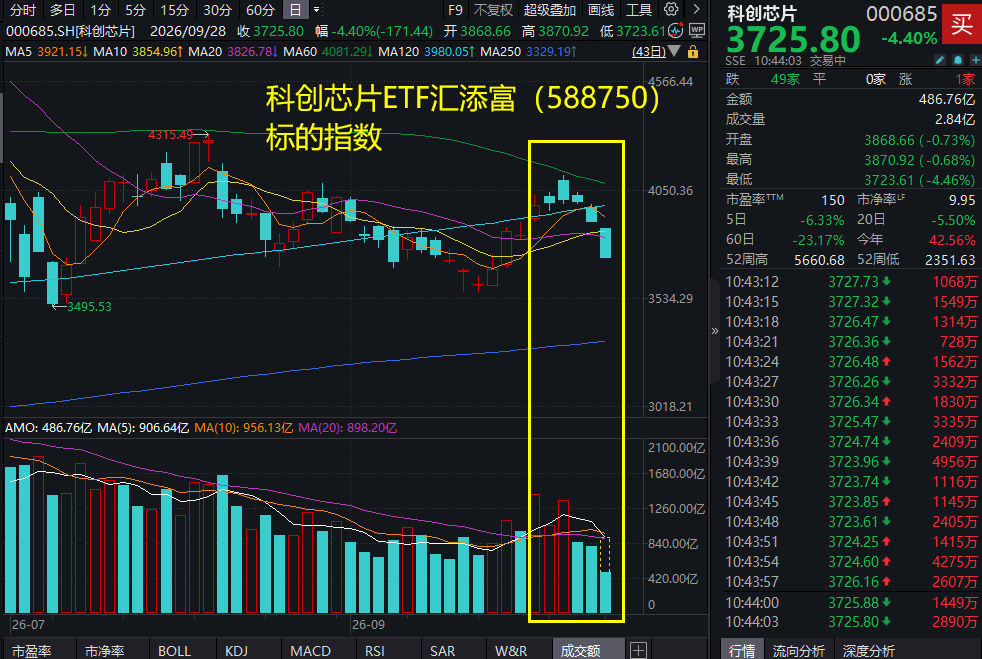
Task: Click the 成交量 2.84亿 value
Action: [955, 119]
